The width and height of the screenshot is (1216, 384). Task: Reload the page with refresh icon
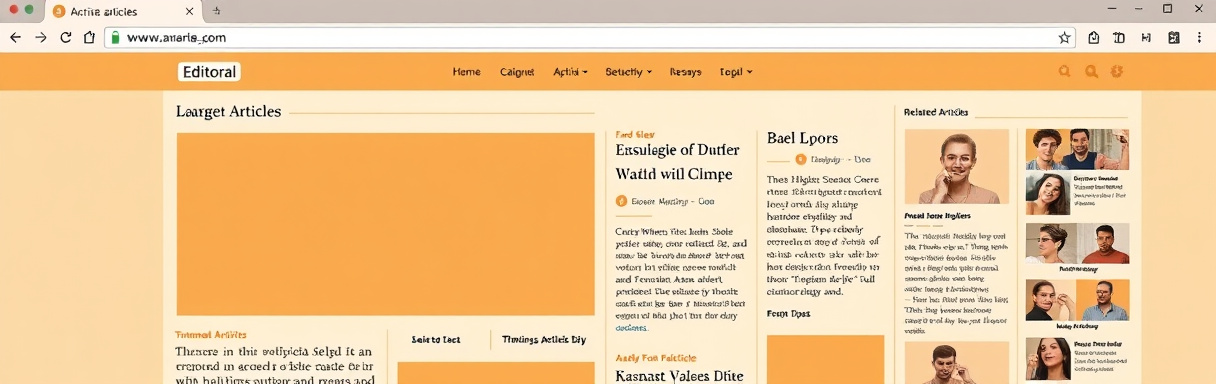pyautogui.click(x=66, y=37)
